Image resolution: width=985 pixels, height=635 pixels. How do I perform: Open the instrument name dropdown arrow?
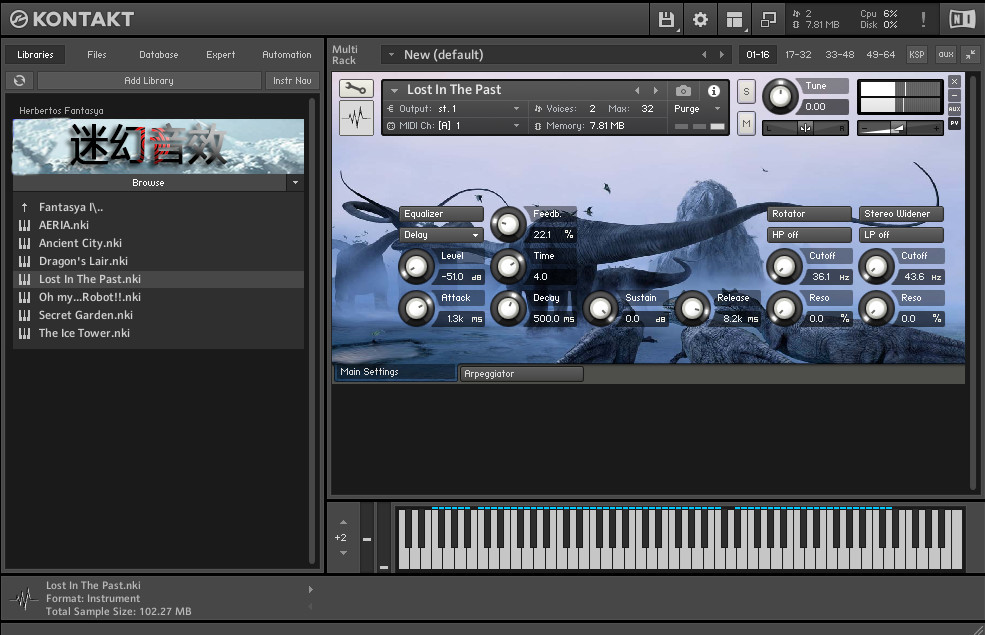[x=395, y=90]
